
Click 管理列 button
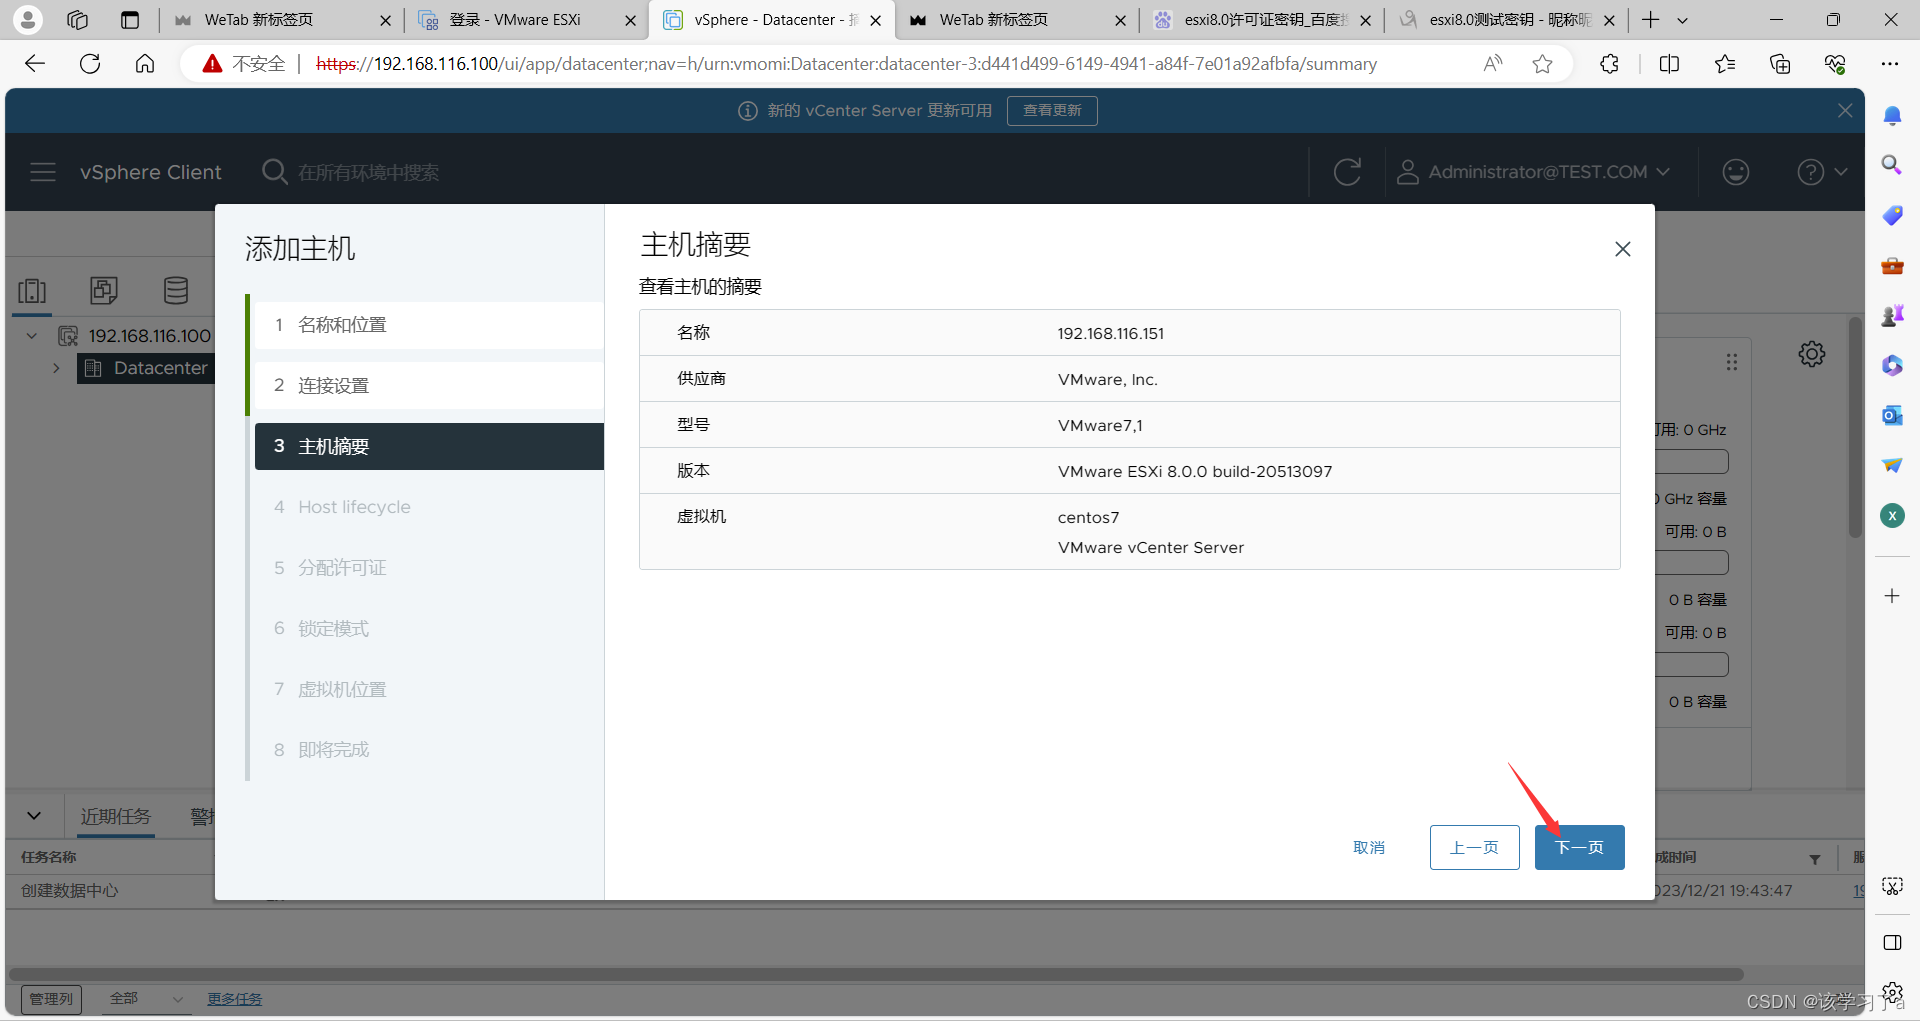point(51,998)
